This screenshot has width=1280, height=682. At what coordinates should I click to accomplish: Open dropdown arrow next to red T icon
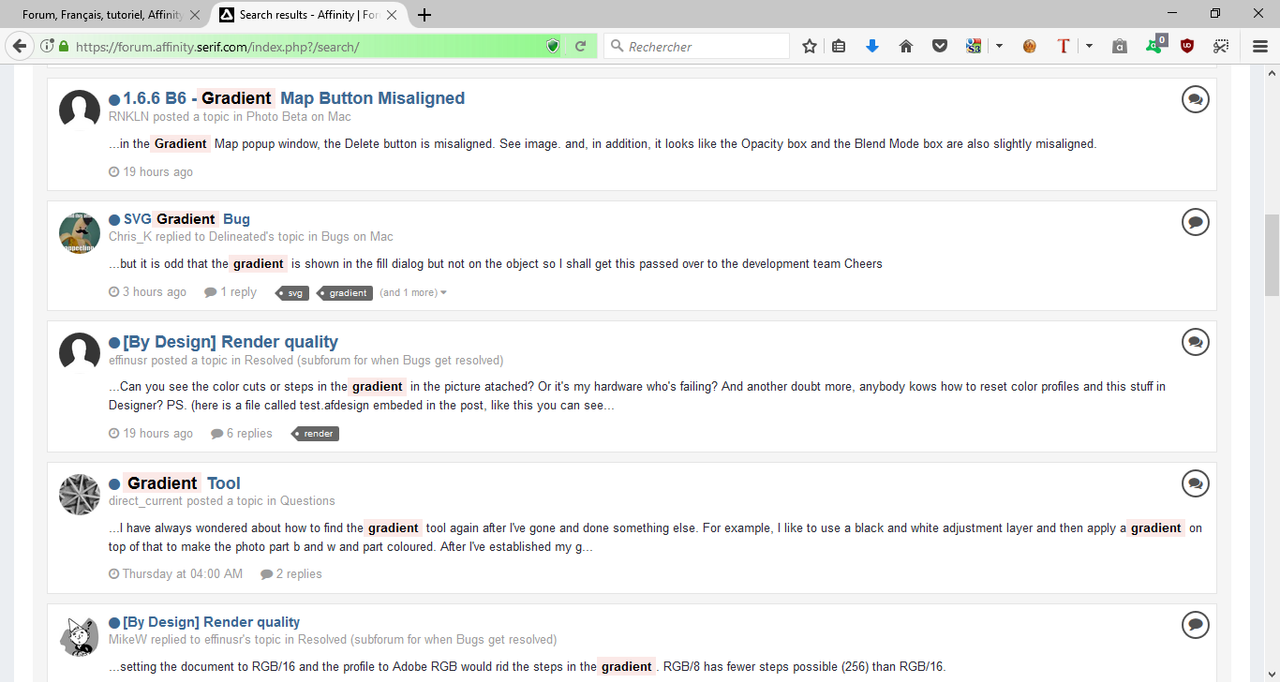coord(1089,46)
